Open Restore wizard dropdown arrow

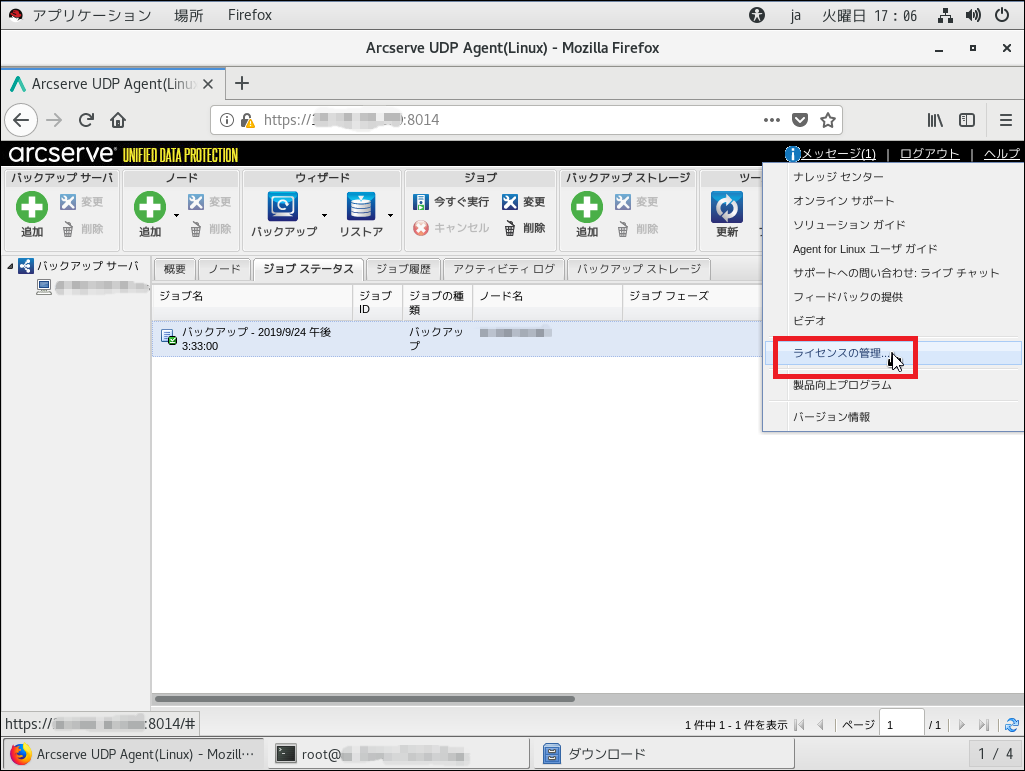[x=390, y=215]
